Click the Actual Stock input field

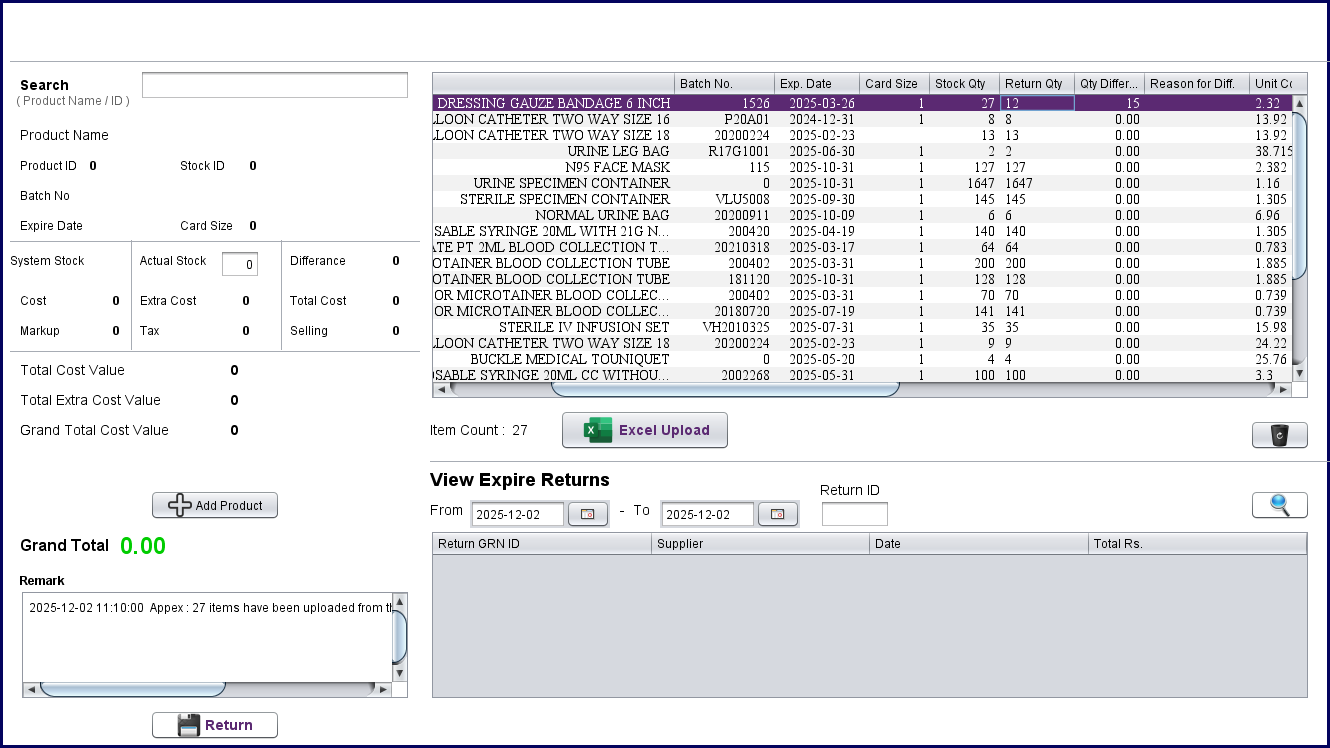tap(240, 264)
